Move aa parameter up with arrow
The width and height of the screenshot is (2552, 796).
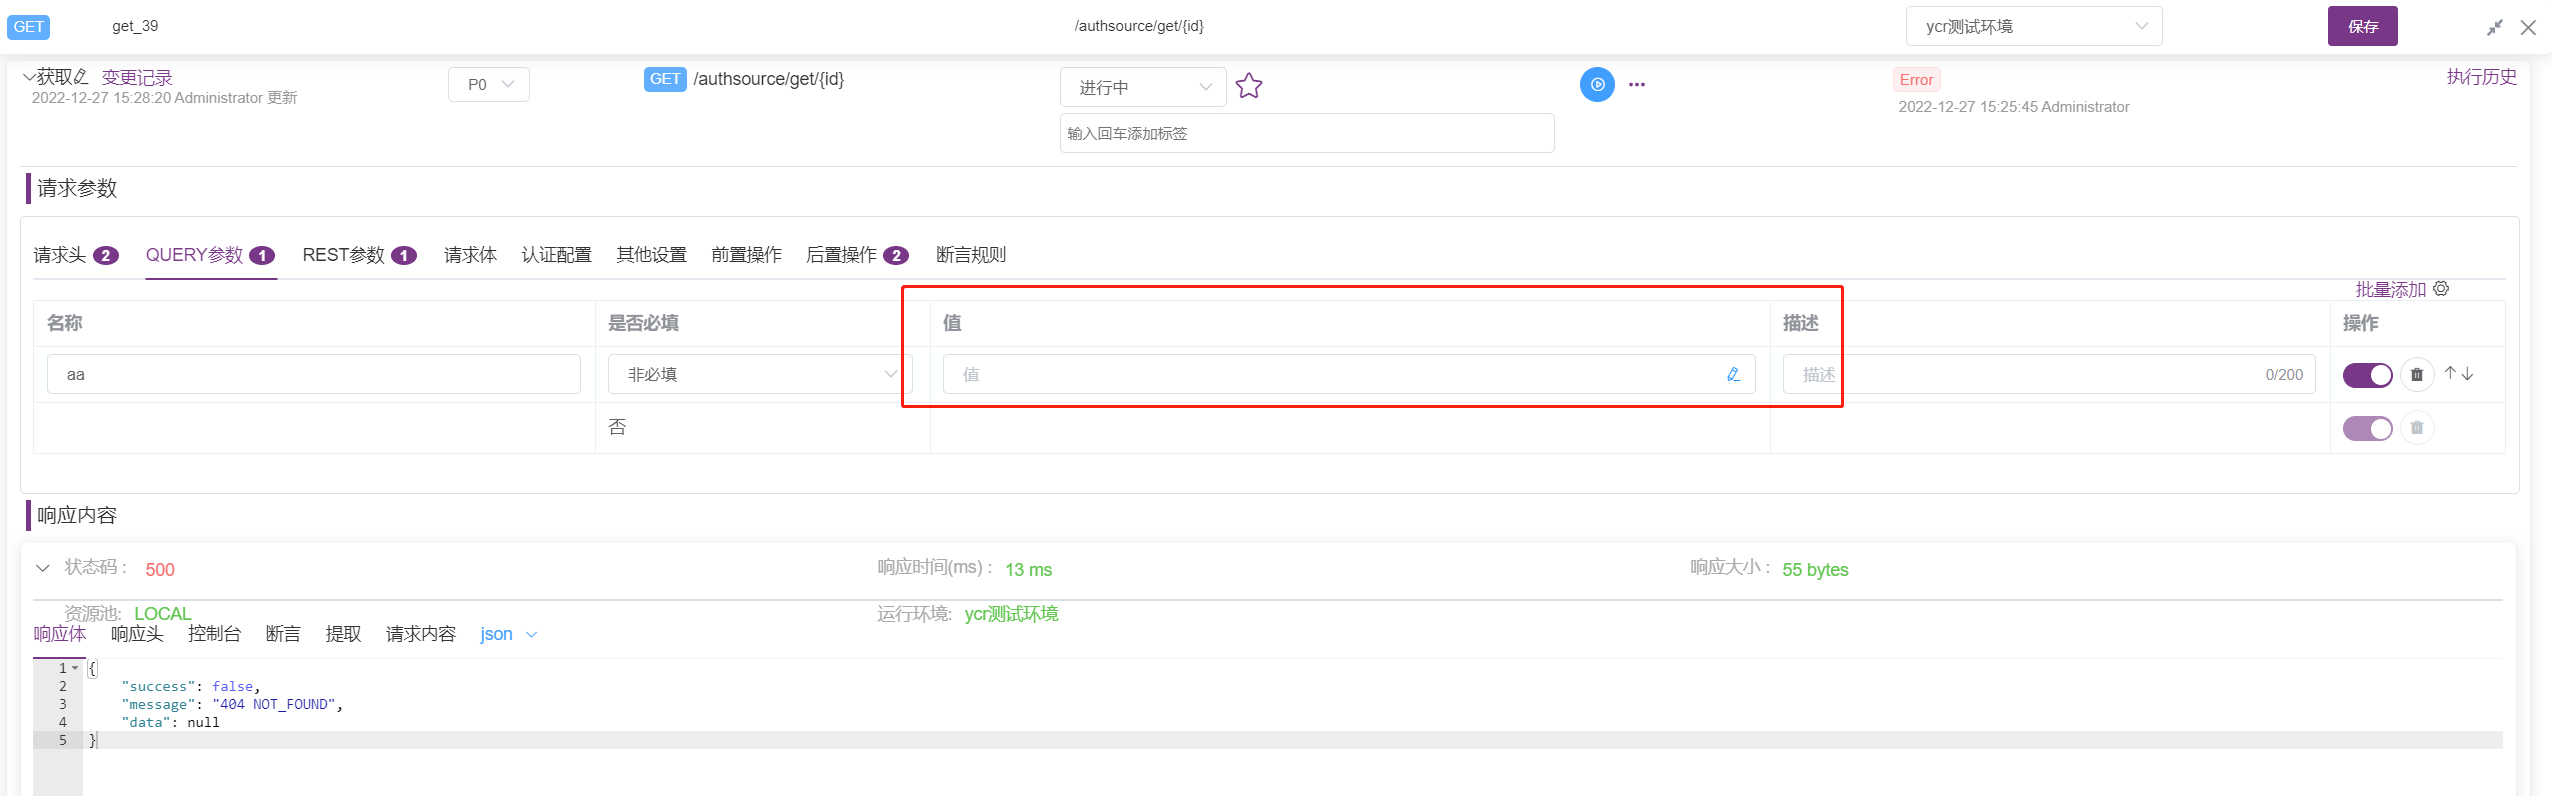tap(2450, 373)
